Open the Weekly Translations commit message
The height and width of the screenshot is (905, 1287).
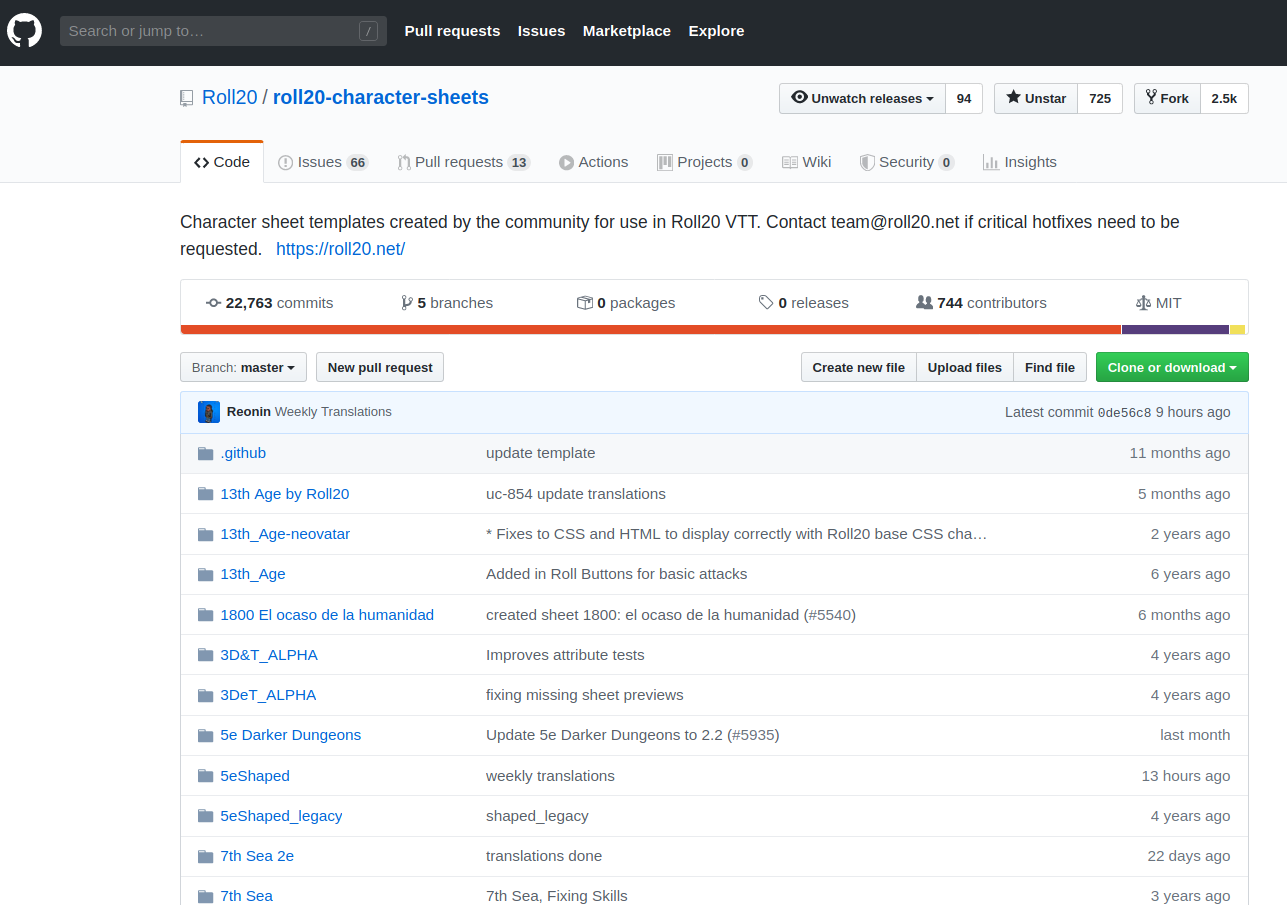pos(333,412)
